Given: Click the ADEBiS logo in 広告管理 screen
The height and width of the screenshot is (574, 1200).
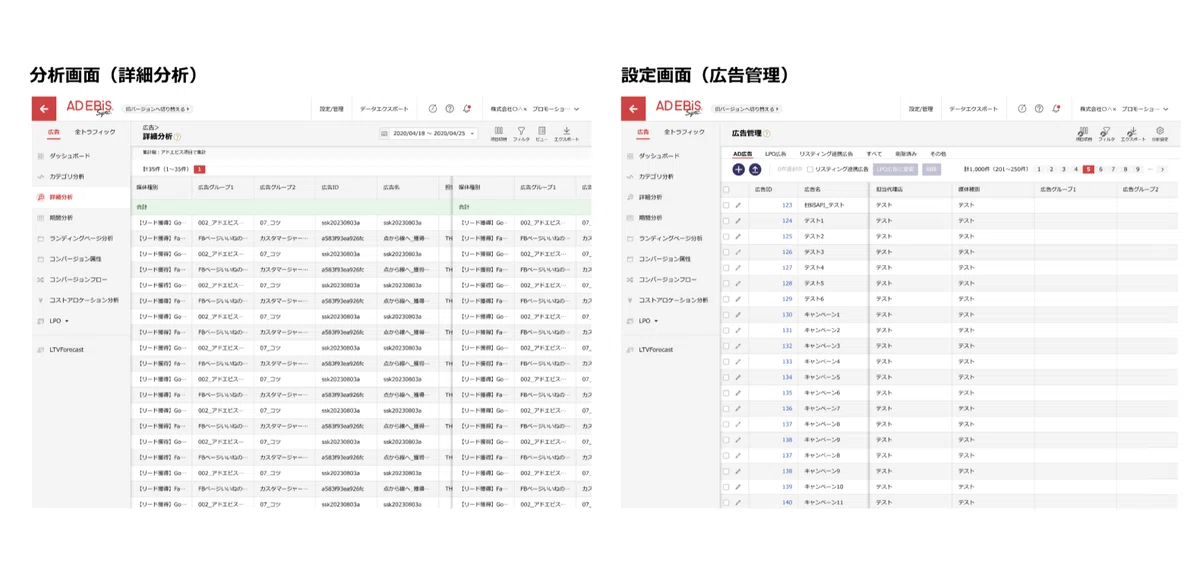Looking at the screenshot, I should coord(679,108).
